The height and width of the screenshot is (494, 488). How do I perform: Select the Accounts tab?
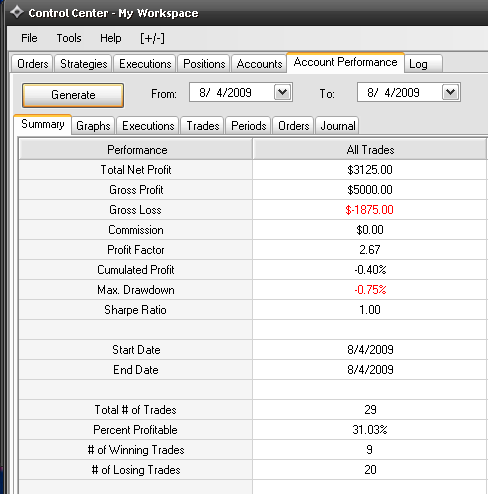point(259,64)
